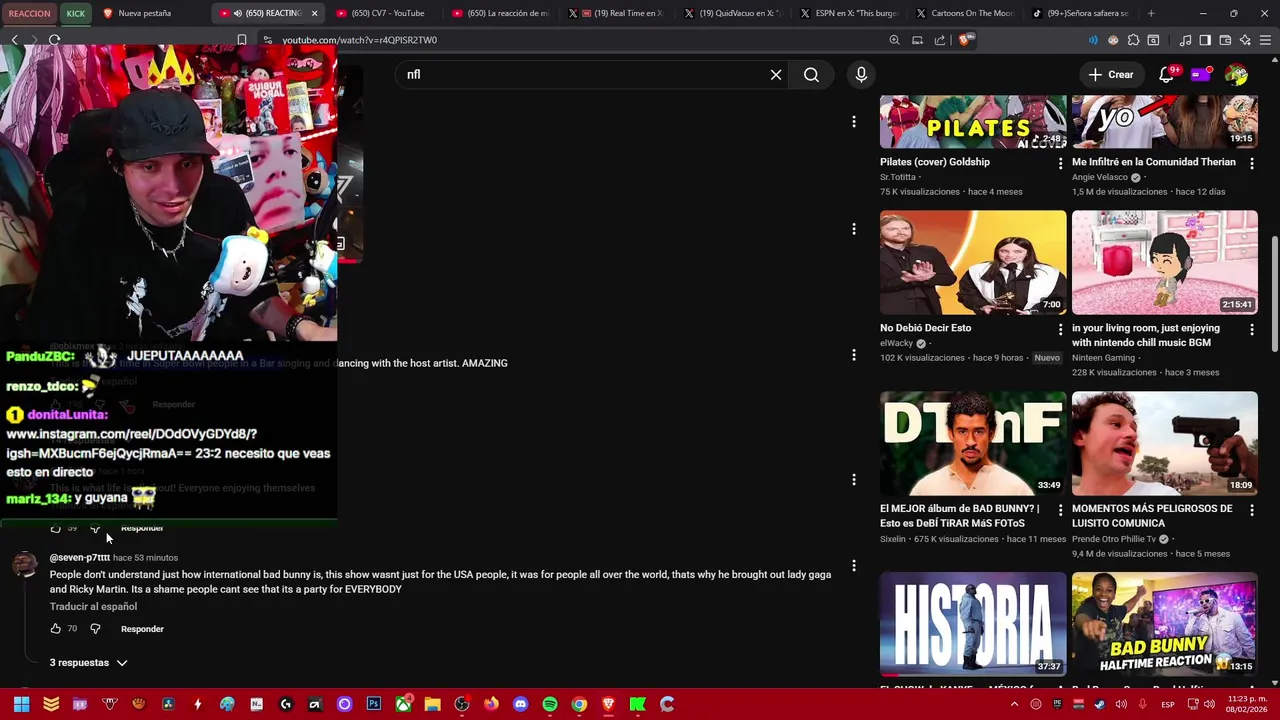Click the page vertical scrollbar

tap(1274, 294)
